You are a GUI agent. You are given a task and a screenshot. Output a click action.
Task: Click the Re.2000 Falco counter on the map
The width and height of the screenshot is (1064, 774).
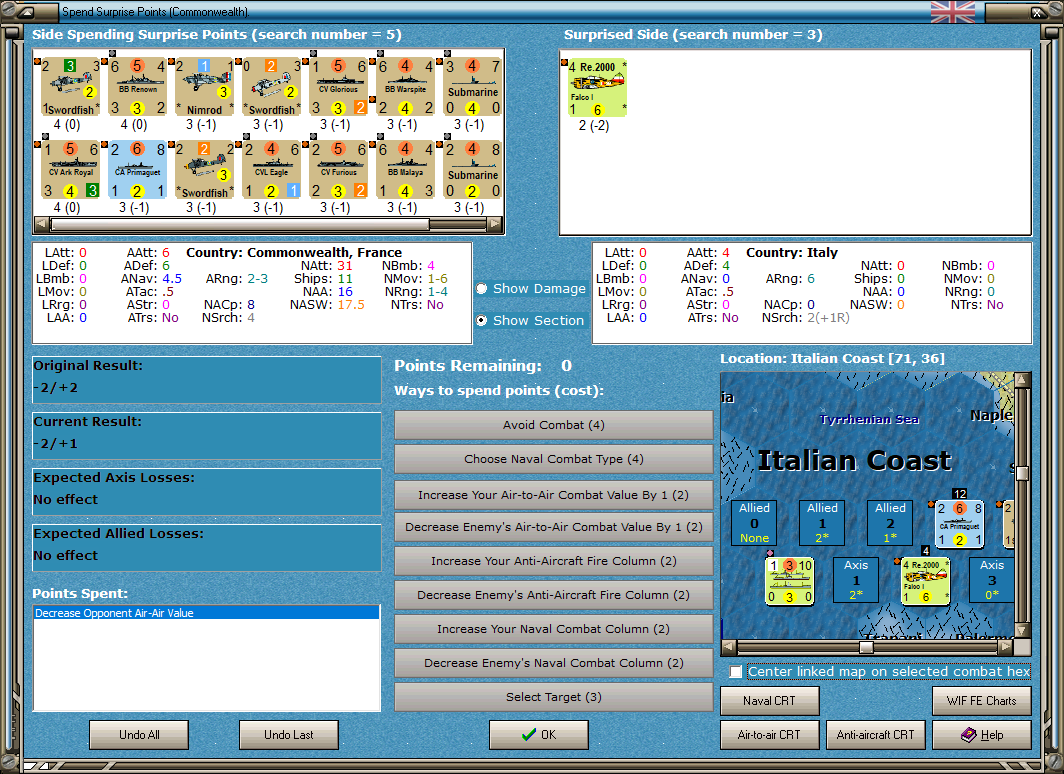coord(925,580)
